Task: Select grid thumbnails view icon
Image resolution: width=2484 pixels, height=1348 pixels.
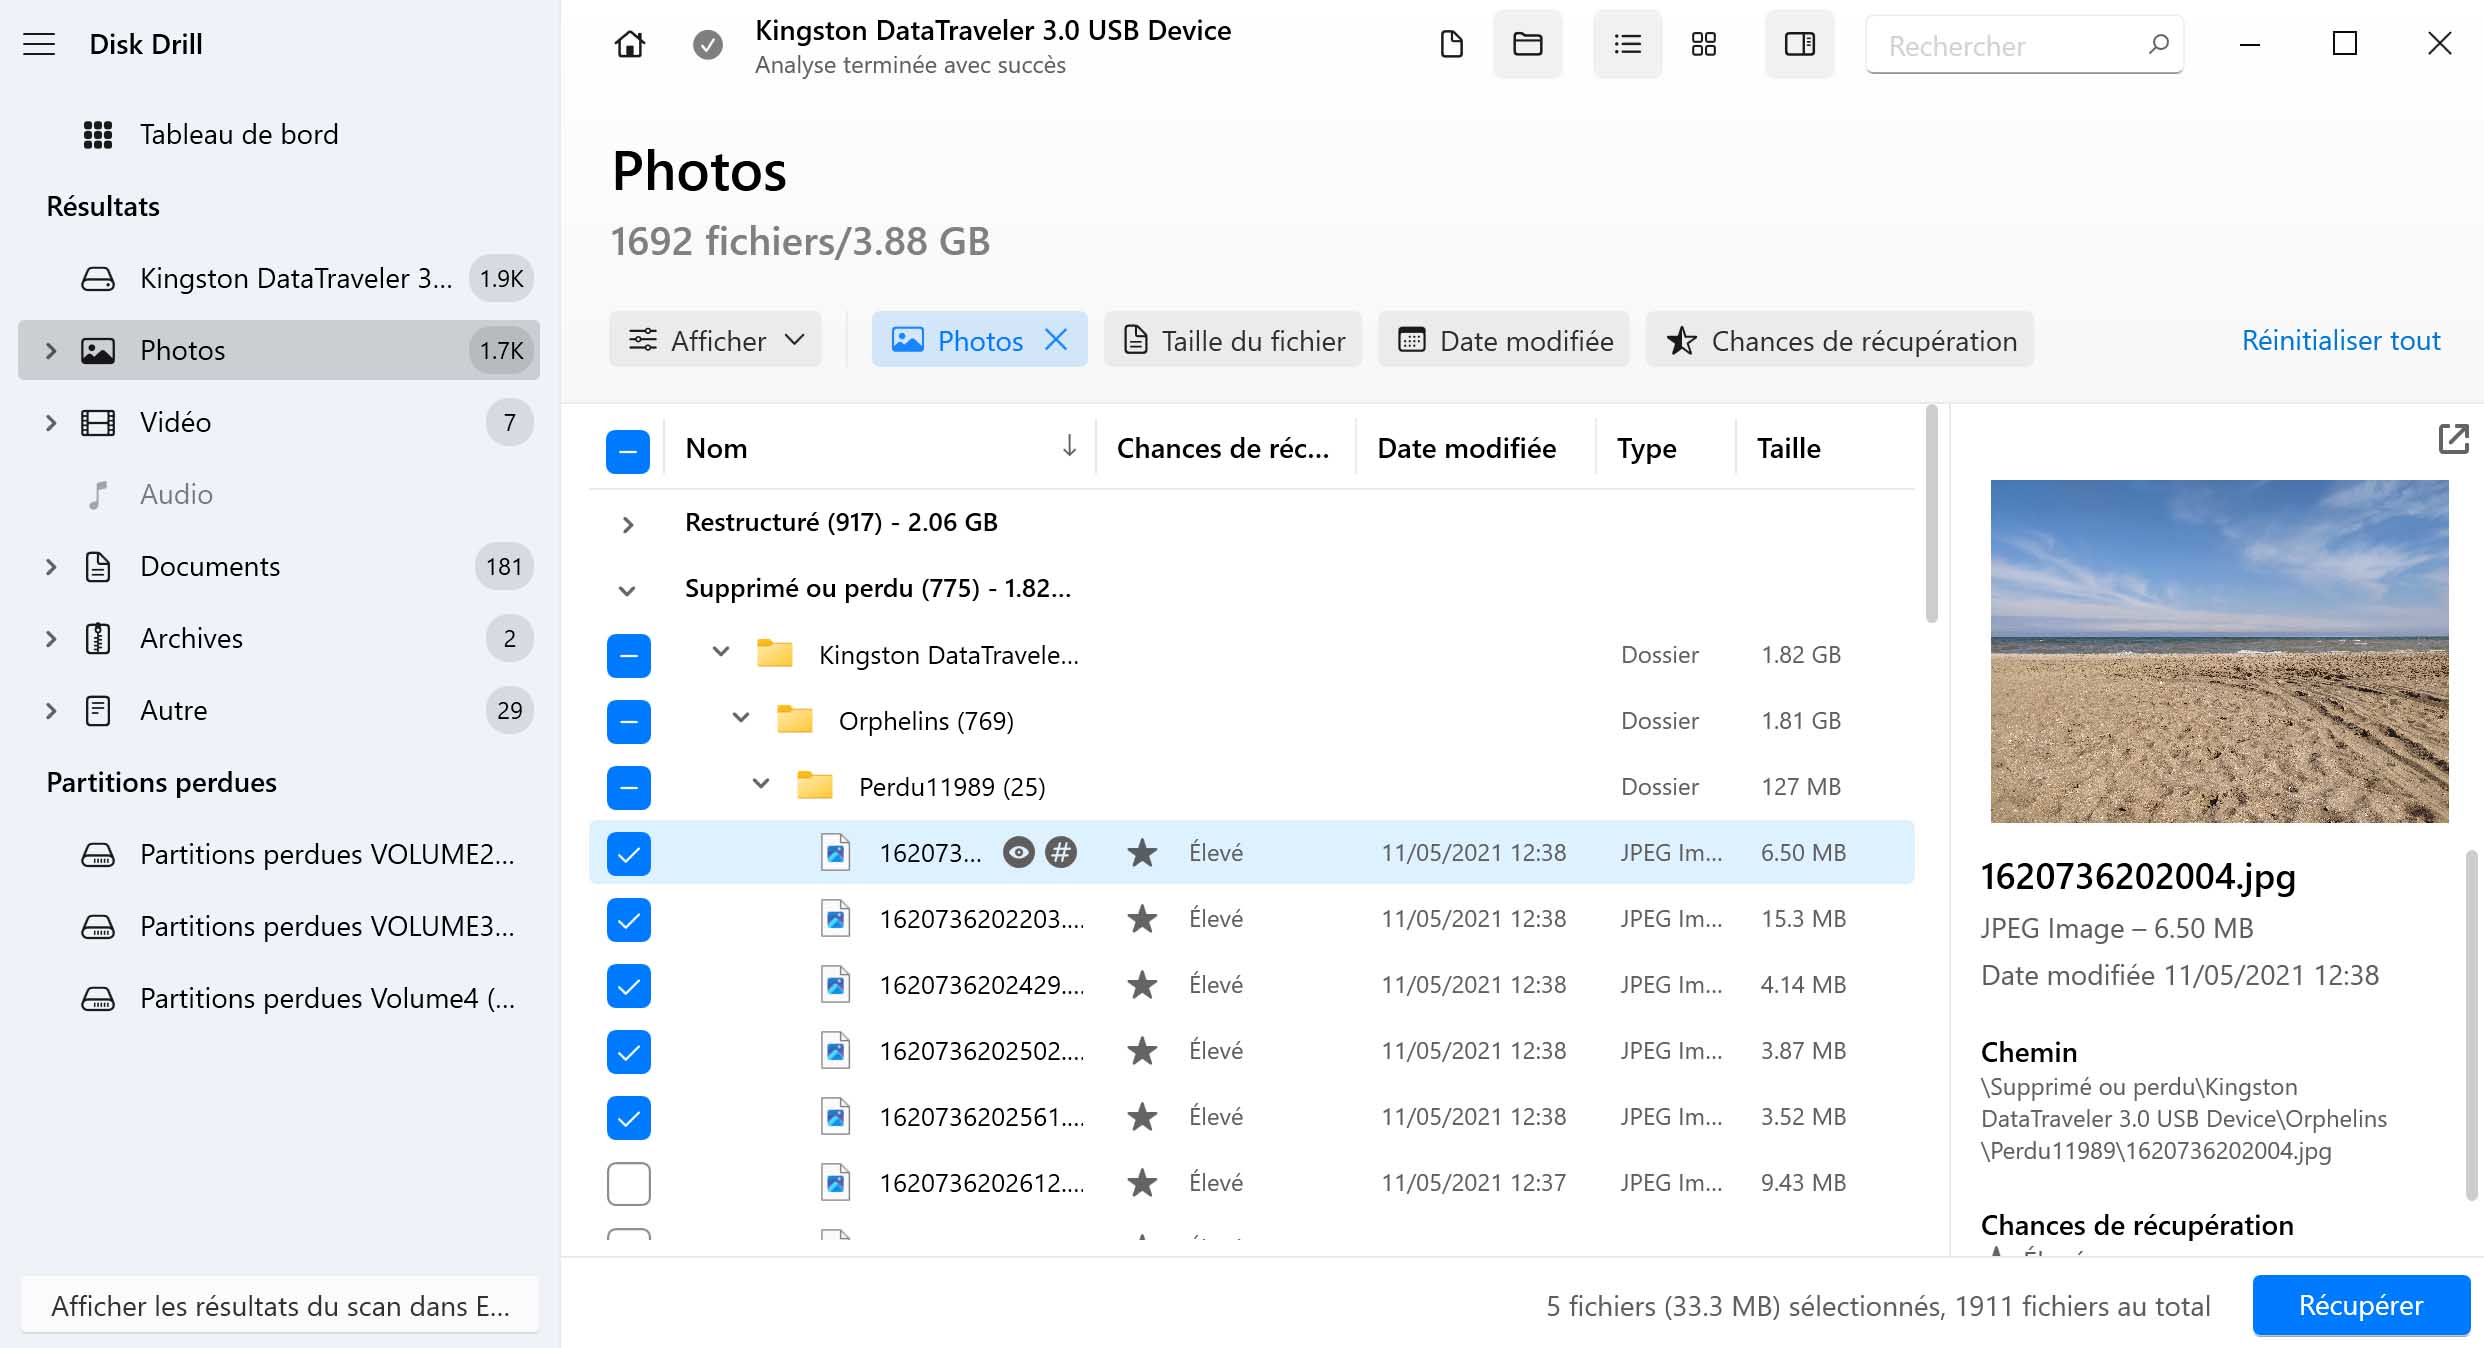Action: [1704, 44]
